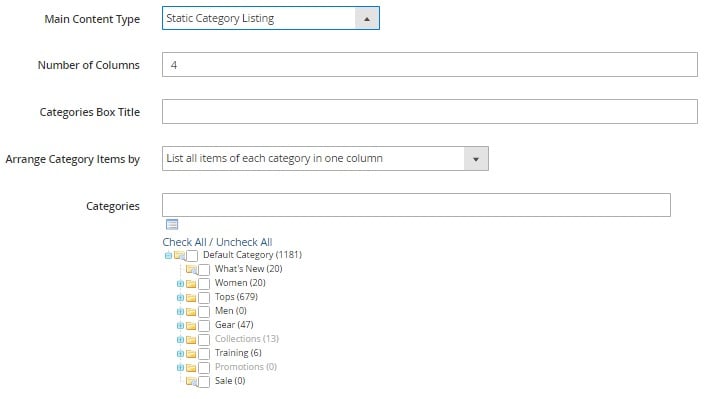Image resolution: width=711 pixels, height=399 pixels.
Task: Check the What's New checkbox
Action: (x=204, y=270)
